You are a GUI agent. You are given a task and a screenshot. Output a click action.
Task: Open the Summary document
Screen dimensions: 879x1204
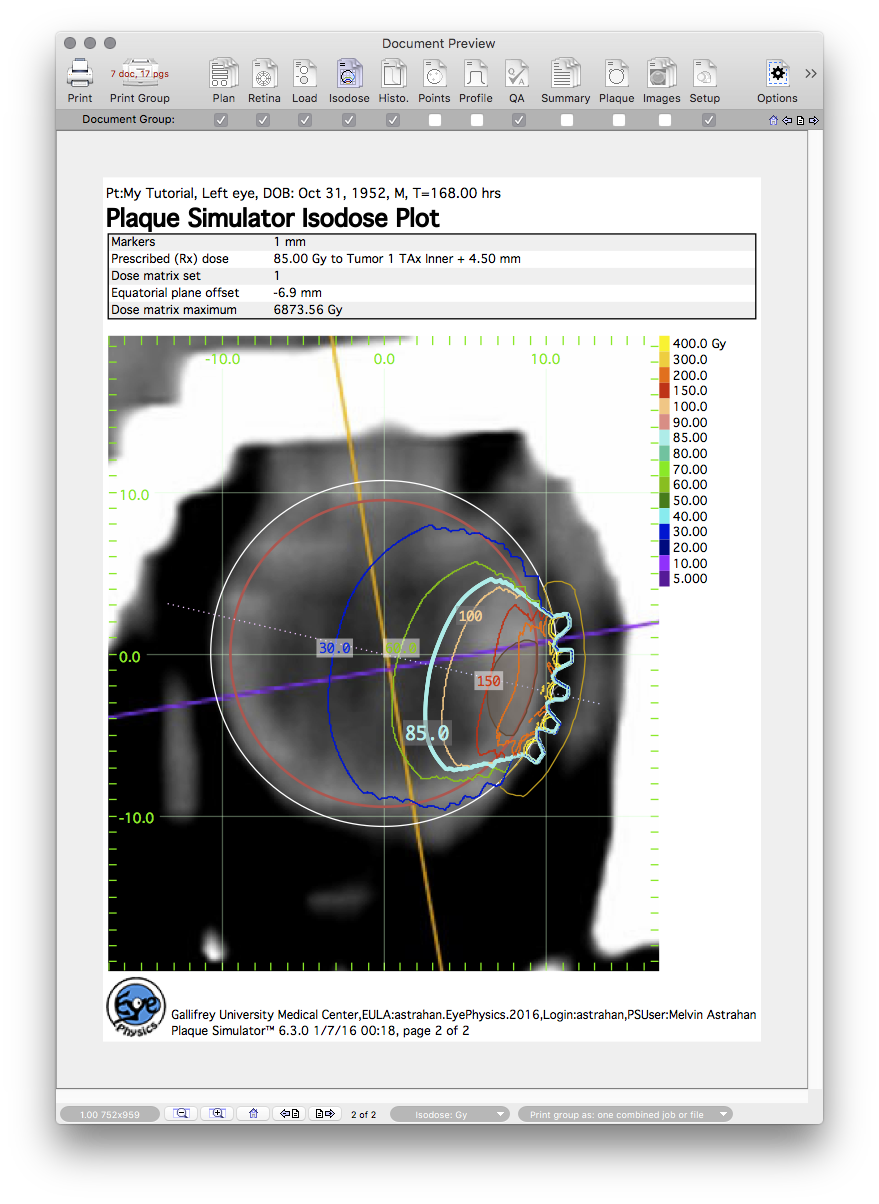(x=566, y=74)
